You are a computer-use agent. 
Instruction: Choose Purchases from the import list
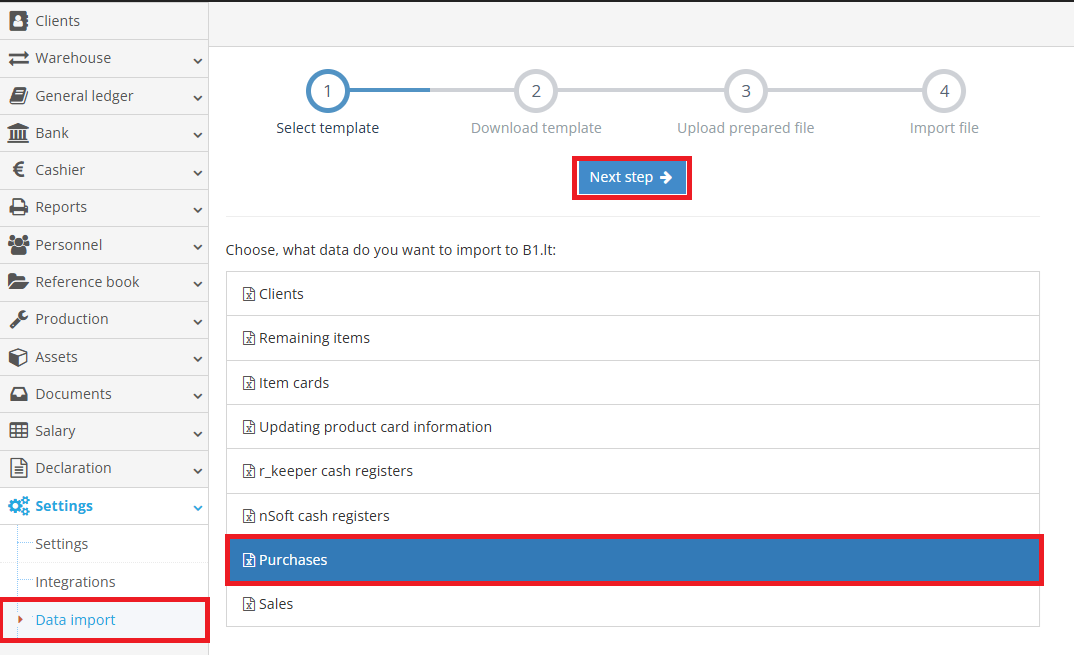tap(633, 559)
